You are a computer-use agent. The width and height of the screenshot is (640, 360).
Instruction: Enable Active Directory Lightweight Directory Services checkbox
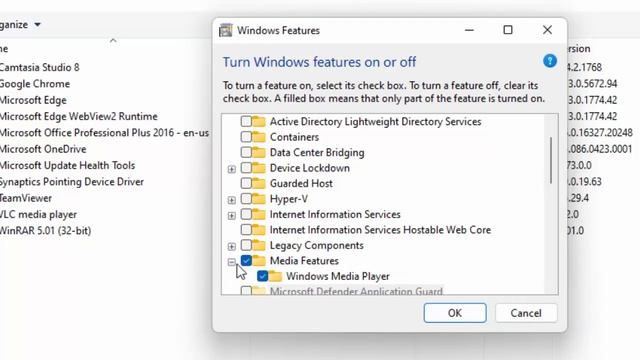point(246,121)
